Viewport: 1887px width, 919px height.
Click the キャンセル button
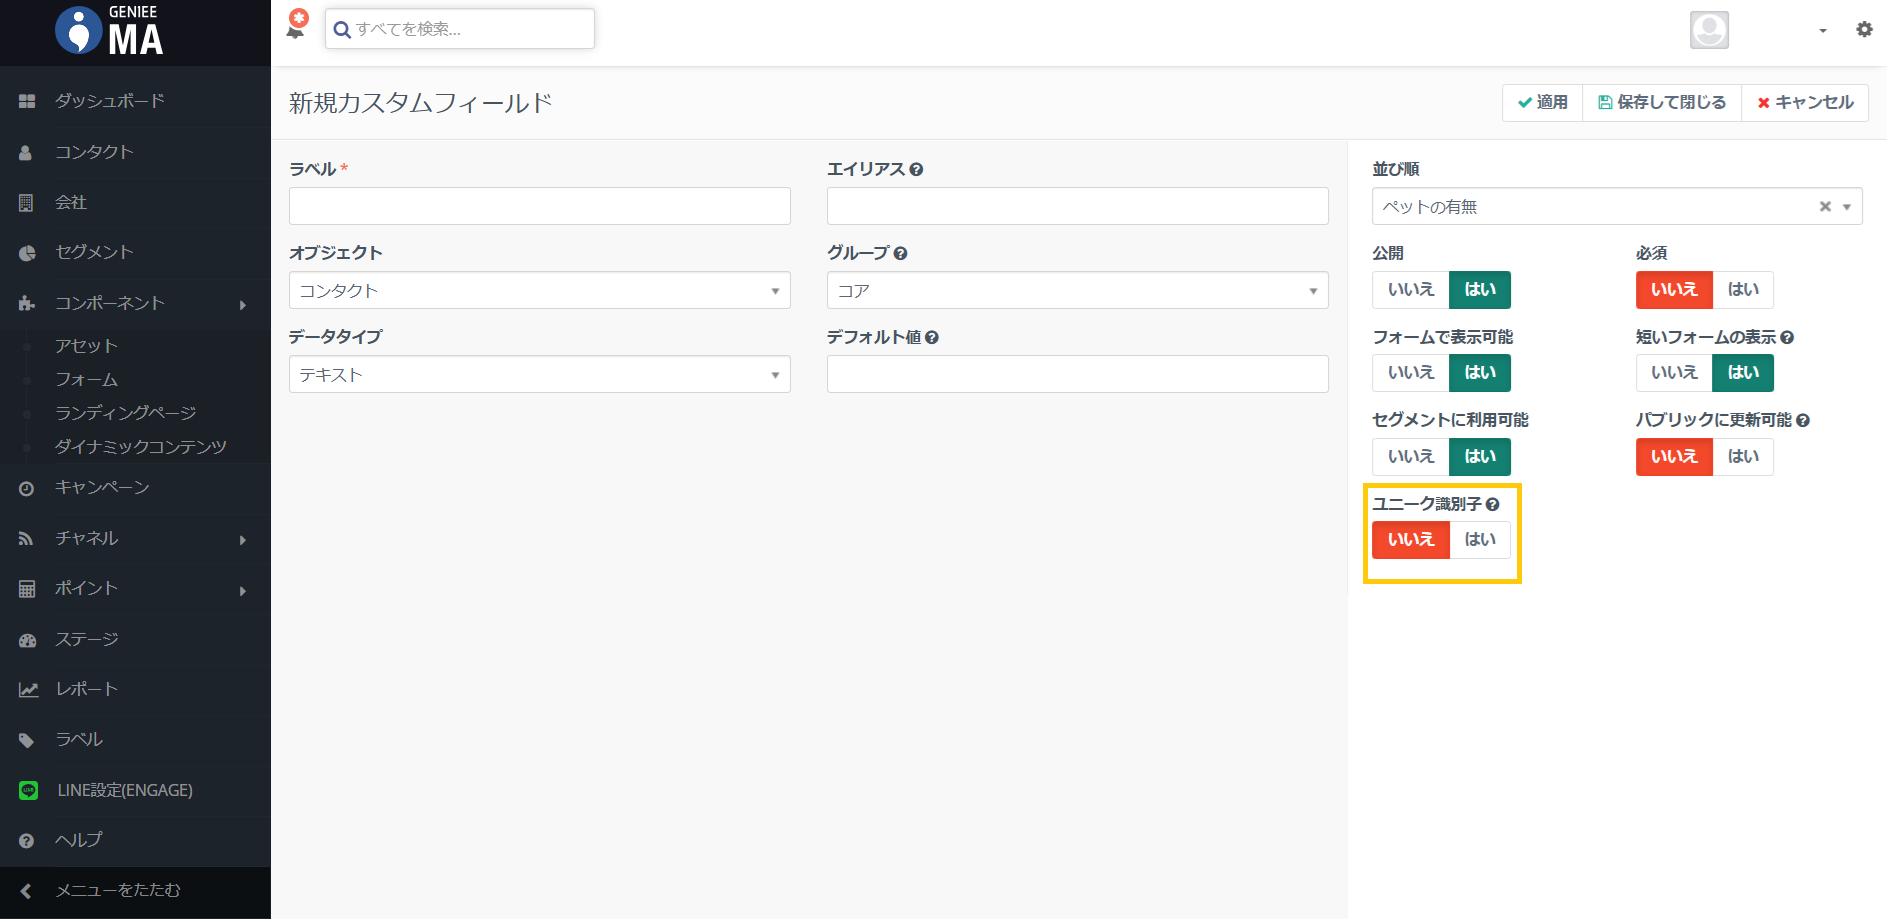[1805, 103]
